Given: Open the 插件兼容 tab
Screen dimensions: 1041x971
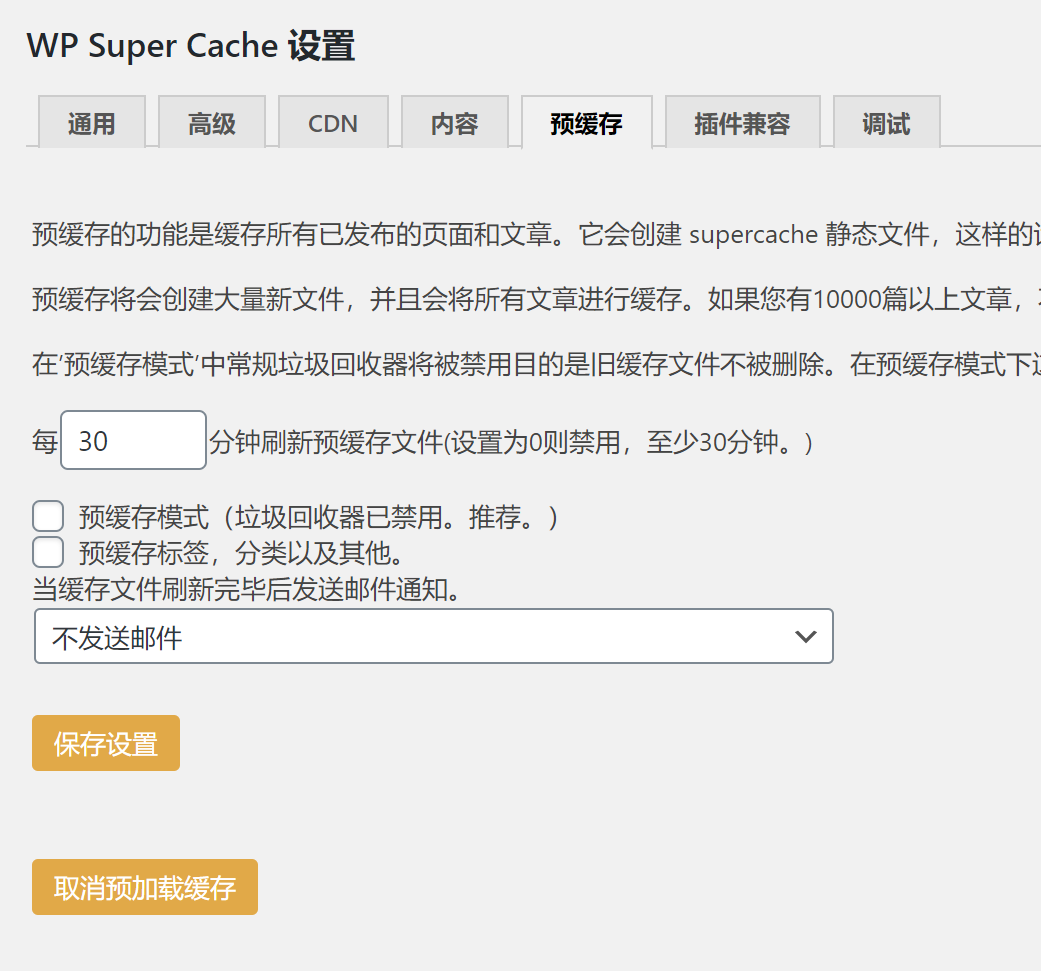Looking at the screenshot, I should [742, 123].
